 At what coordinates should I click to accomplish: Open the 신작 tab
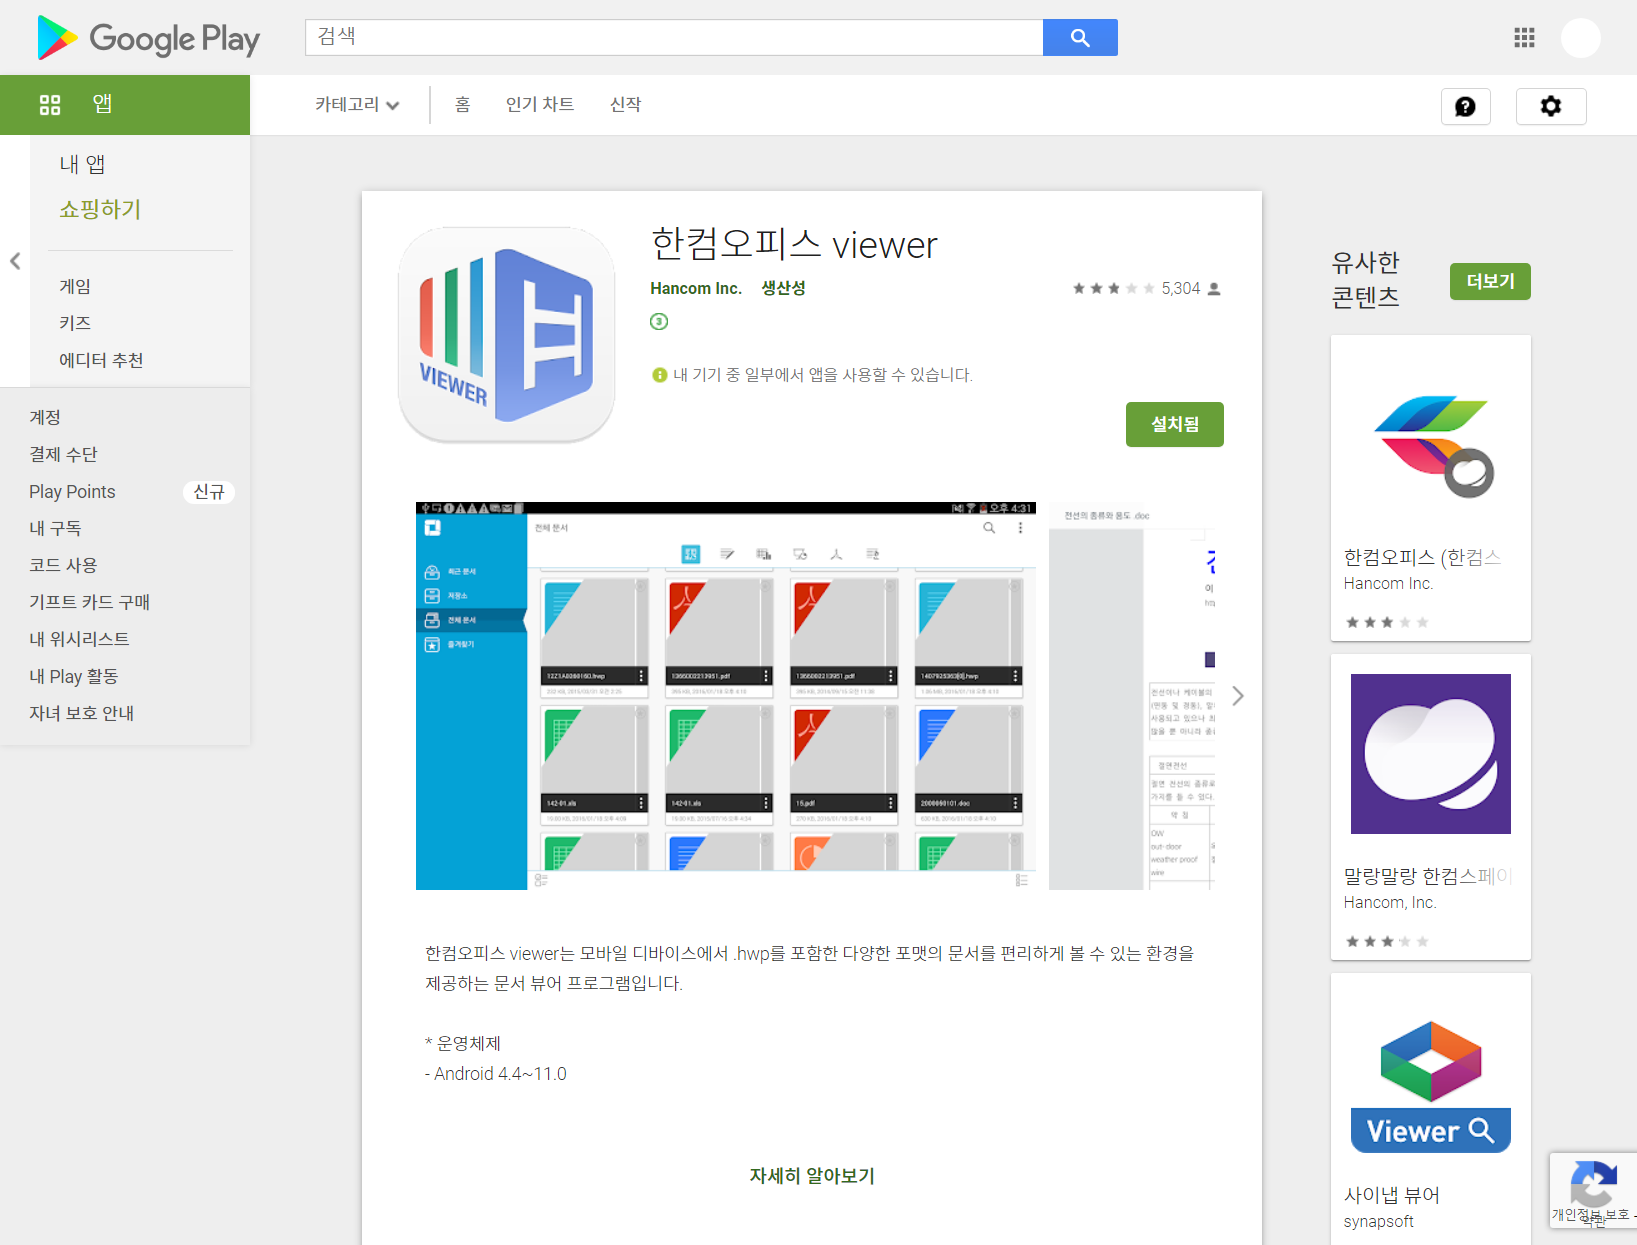click(626, 104)
